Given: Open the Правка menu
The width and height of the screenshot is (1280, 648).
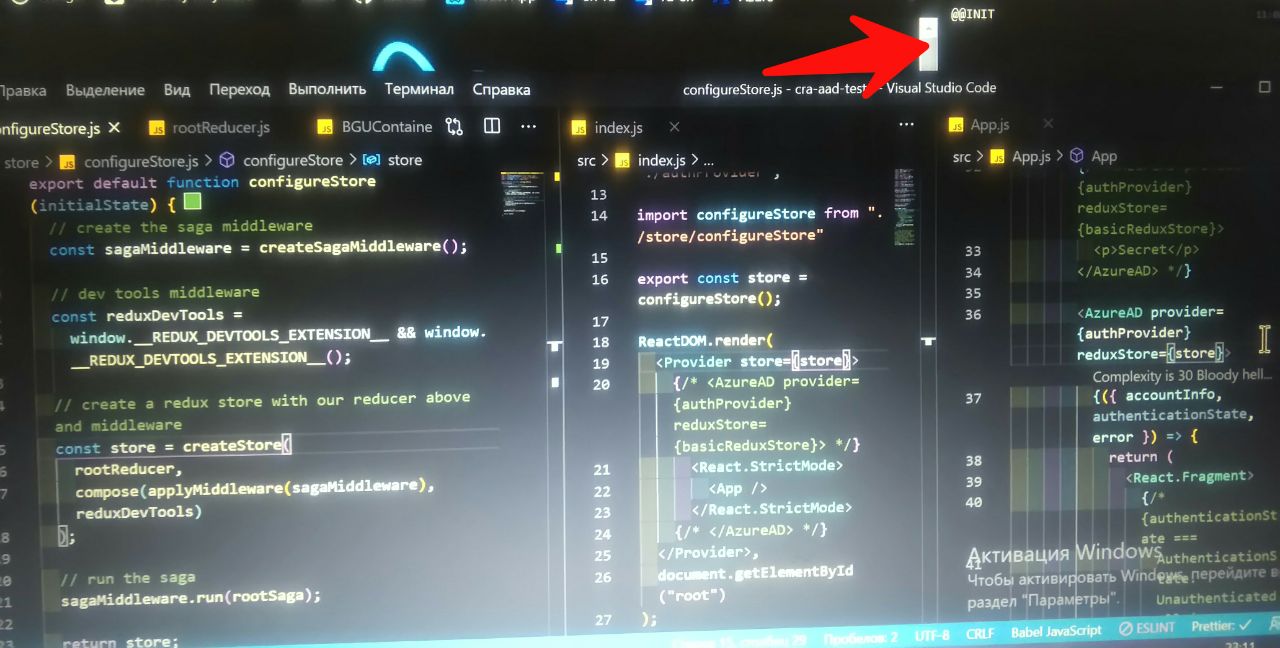Looking at the screenshot, I should [22, 90].
